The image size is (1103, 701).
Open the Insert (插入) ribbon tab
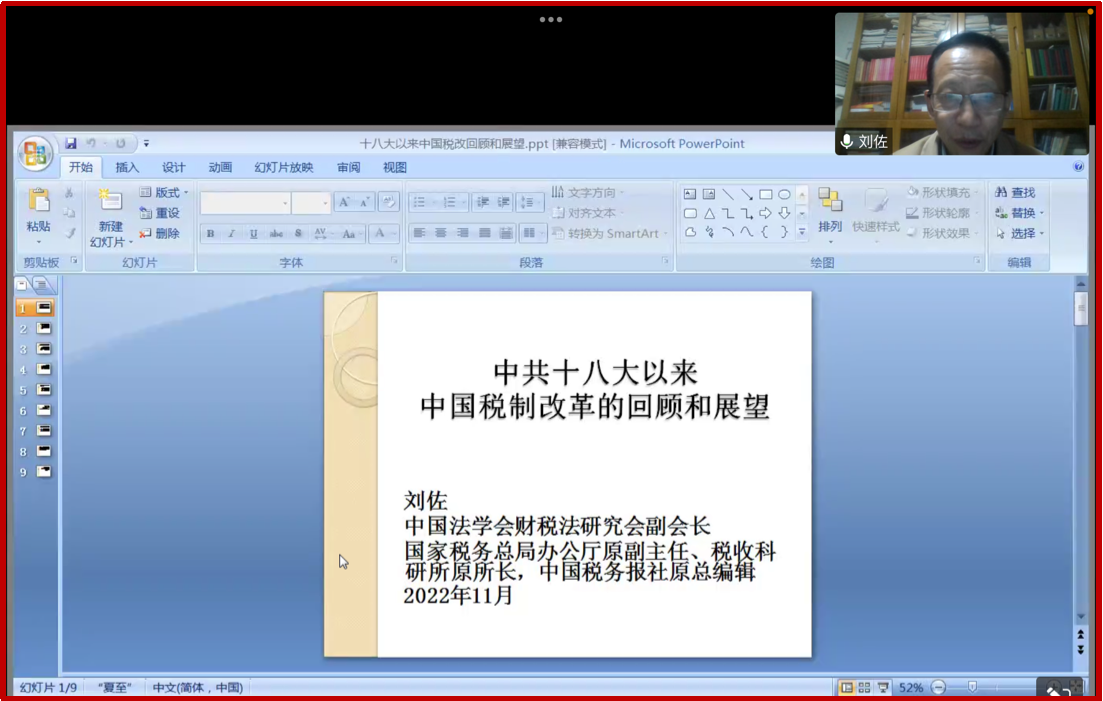pyautogui.click(x=127, y=168)
